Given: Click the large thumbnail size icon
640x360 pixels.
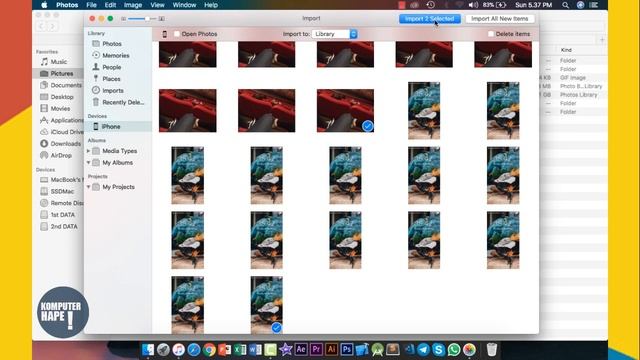Looking at the screenshot, I should coord(162,19).
